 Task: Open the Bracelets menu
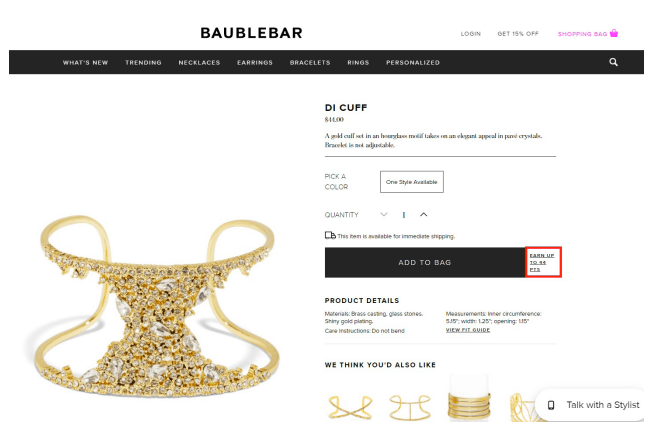coord(310,62)
